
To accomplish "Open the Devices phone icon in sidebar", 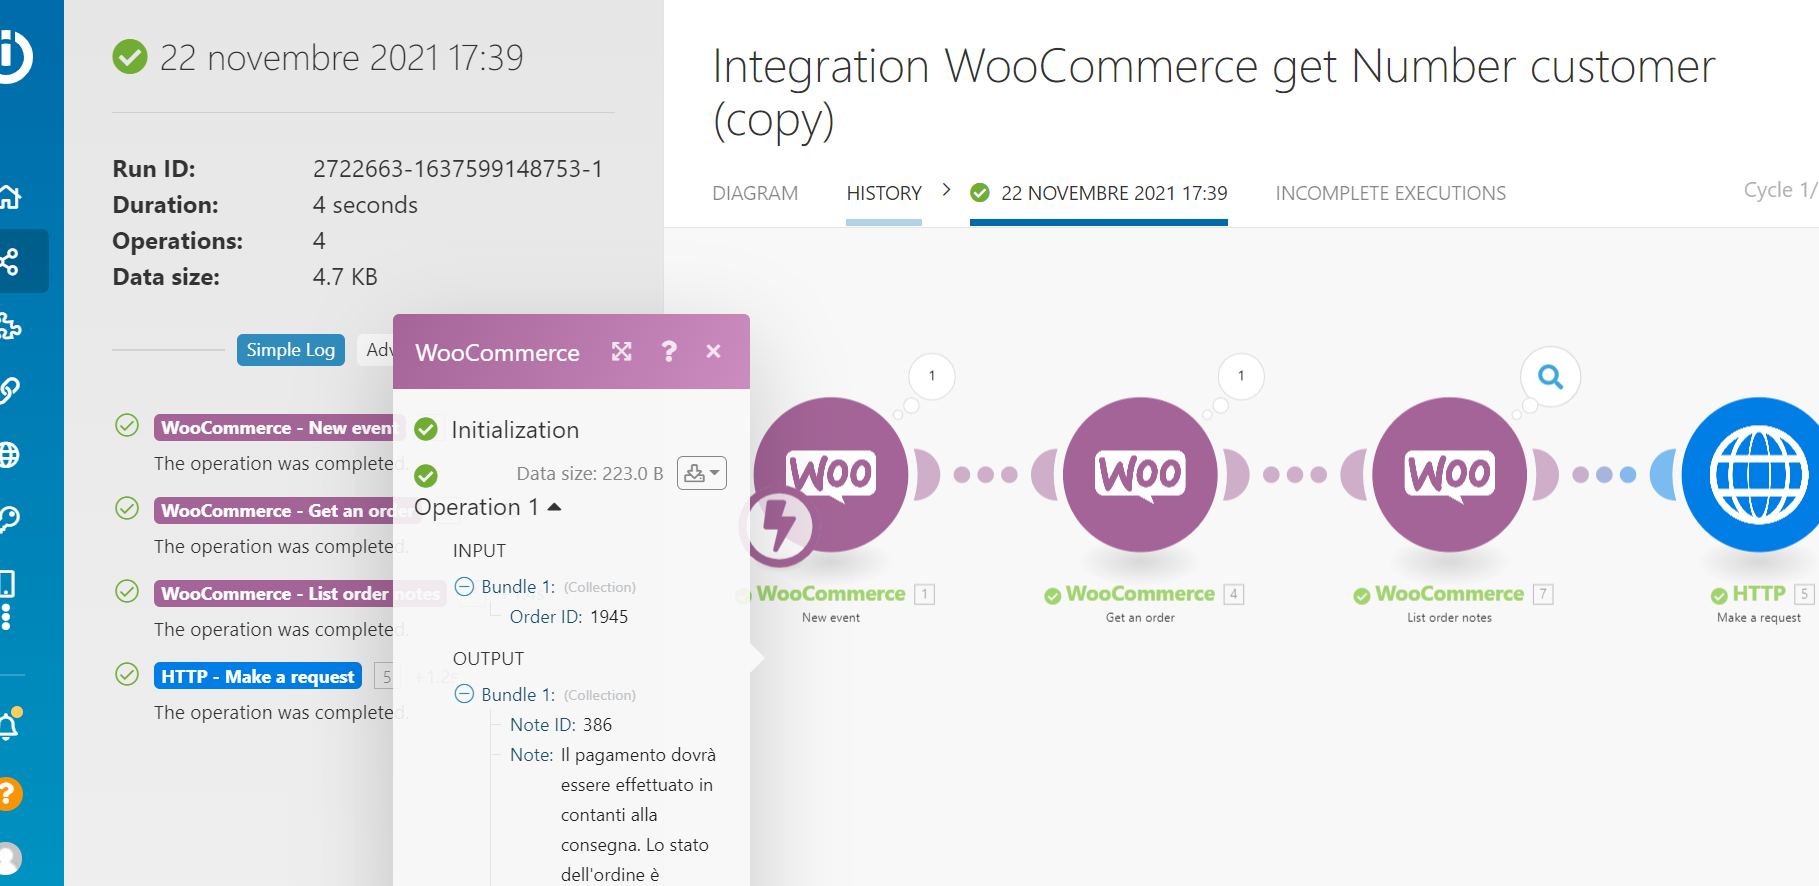I will click(8, 584).
